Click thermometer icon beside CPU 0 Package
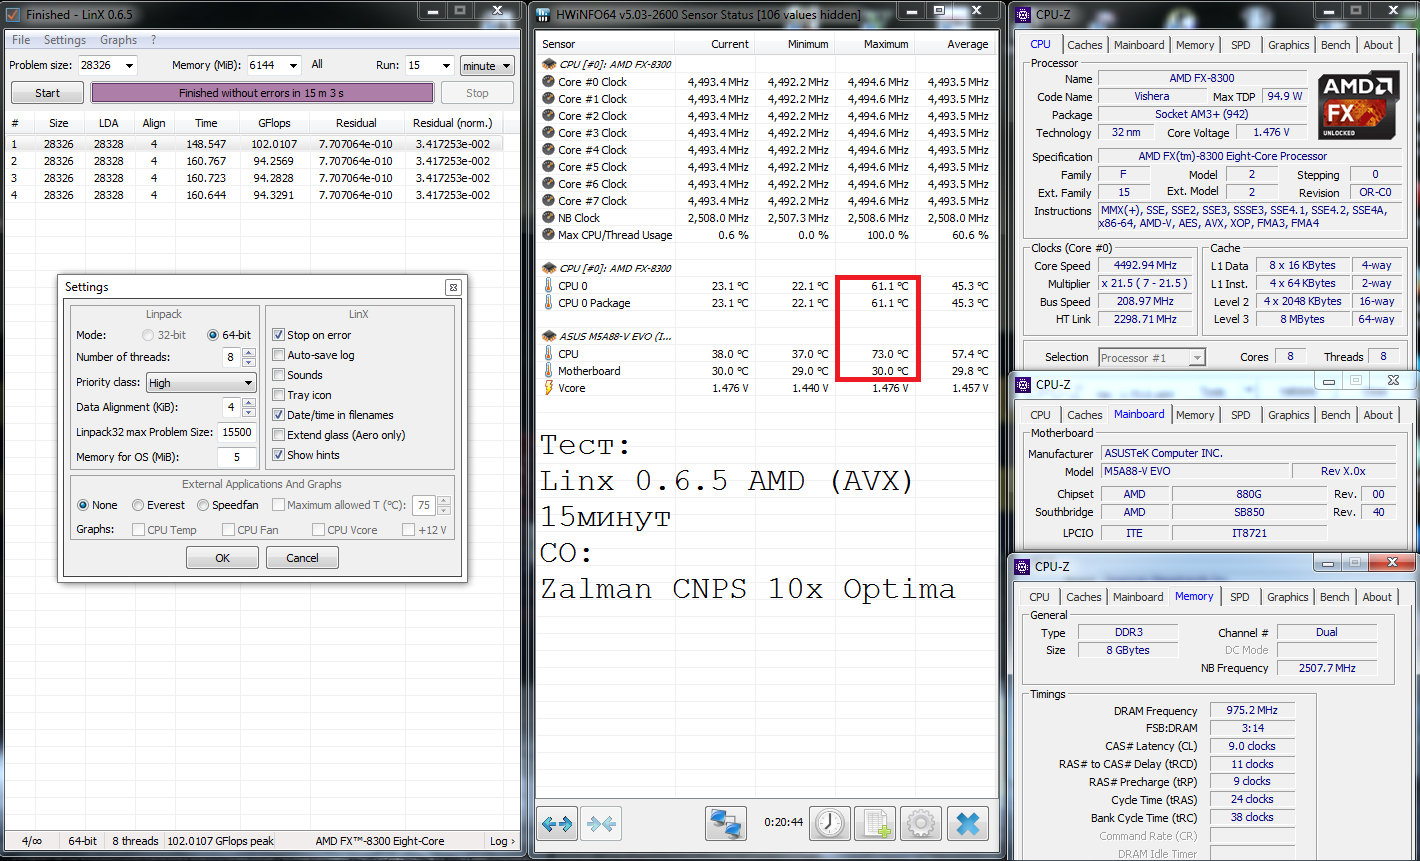This screenshot has width=1420, height=861. point(548,303)
